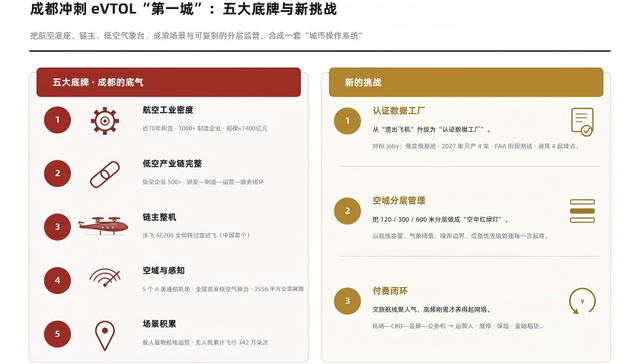640x364 pixels.
Task: Click the line starting 低空企业 500+
Action: point(203,182)
